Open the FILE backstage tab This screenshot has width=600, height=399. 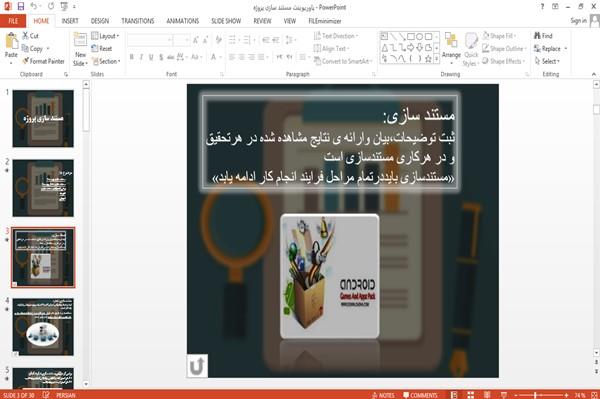pos(13,21)
